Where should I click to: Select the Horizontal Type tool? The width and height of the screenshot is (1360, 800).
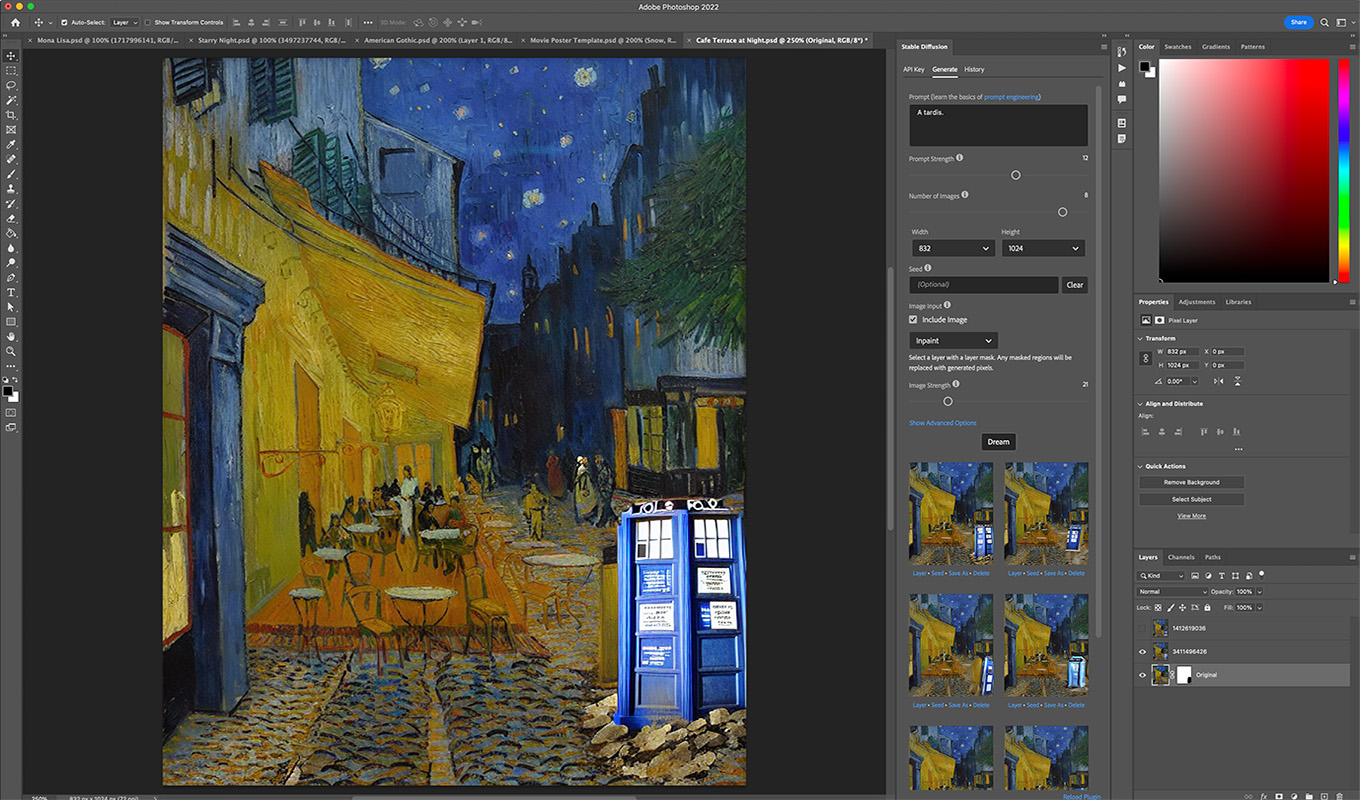pos(11,292)
